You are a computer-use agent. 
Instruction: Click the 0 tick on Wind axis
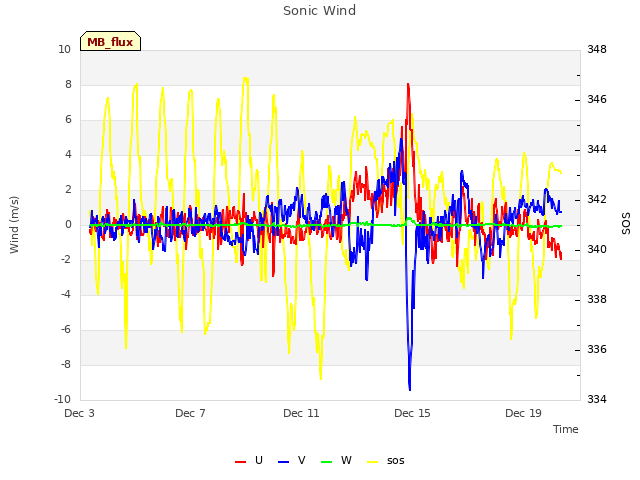click(68, 224)
